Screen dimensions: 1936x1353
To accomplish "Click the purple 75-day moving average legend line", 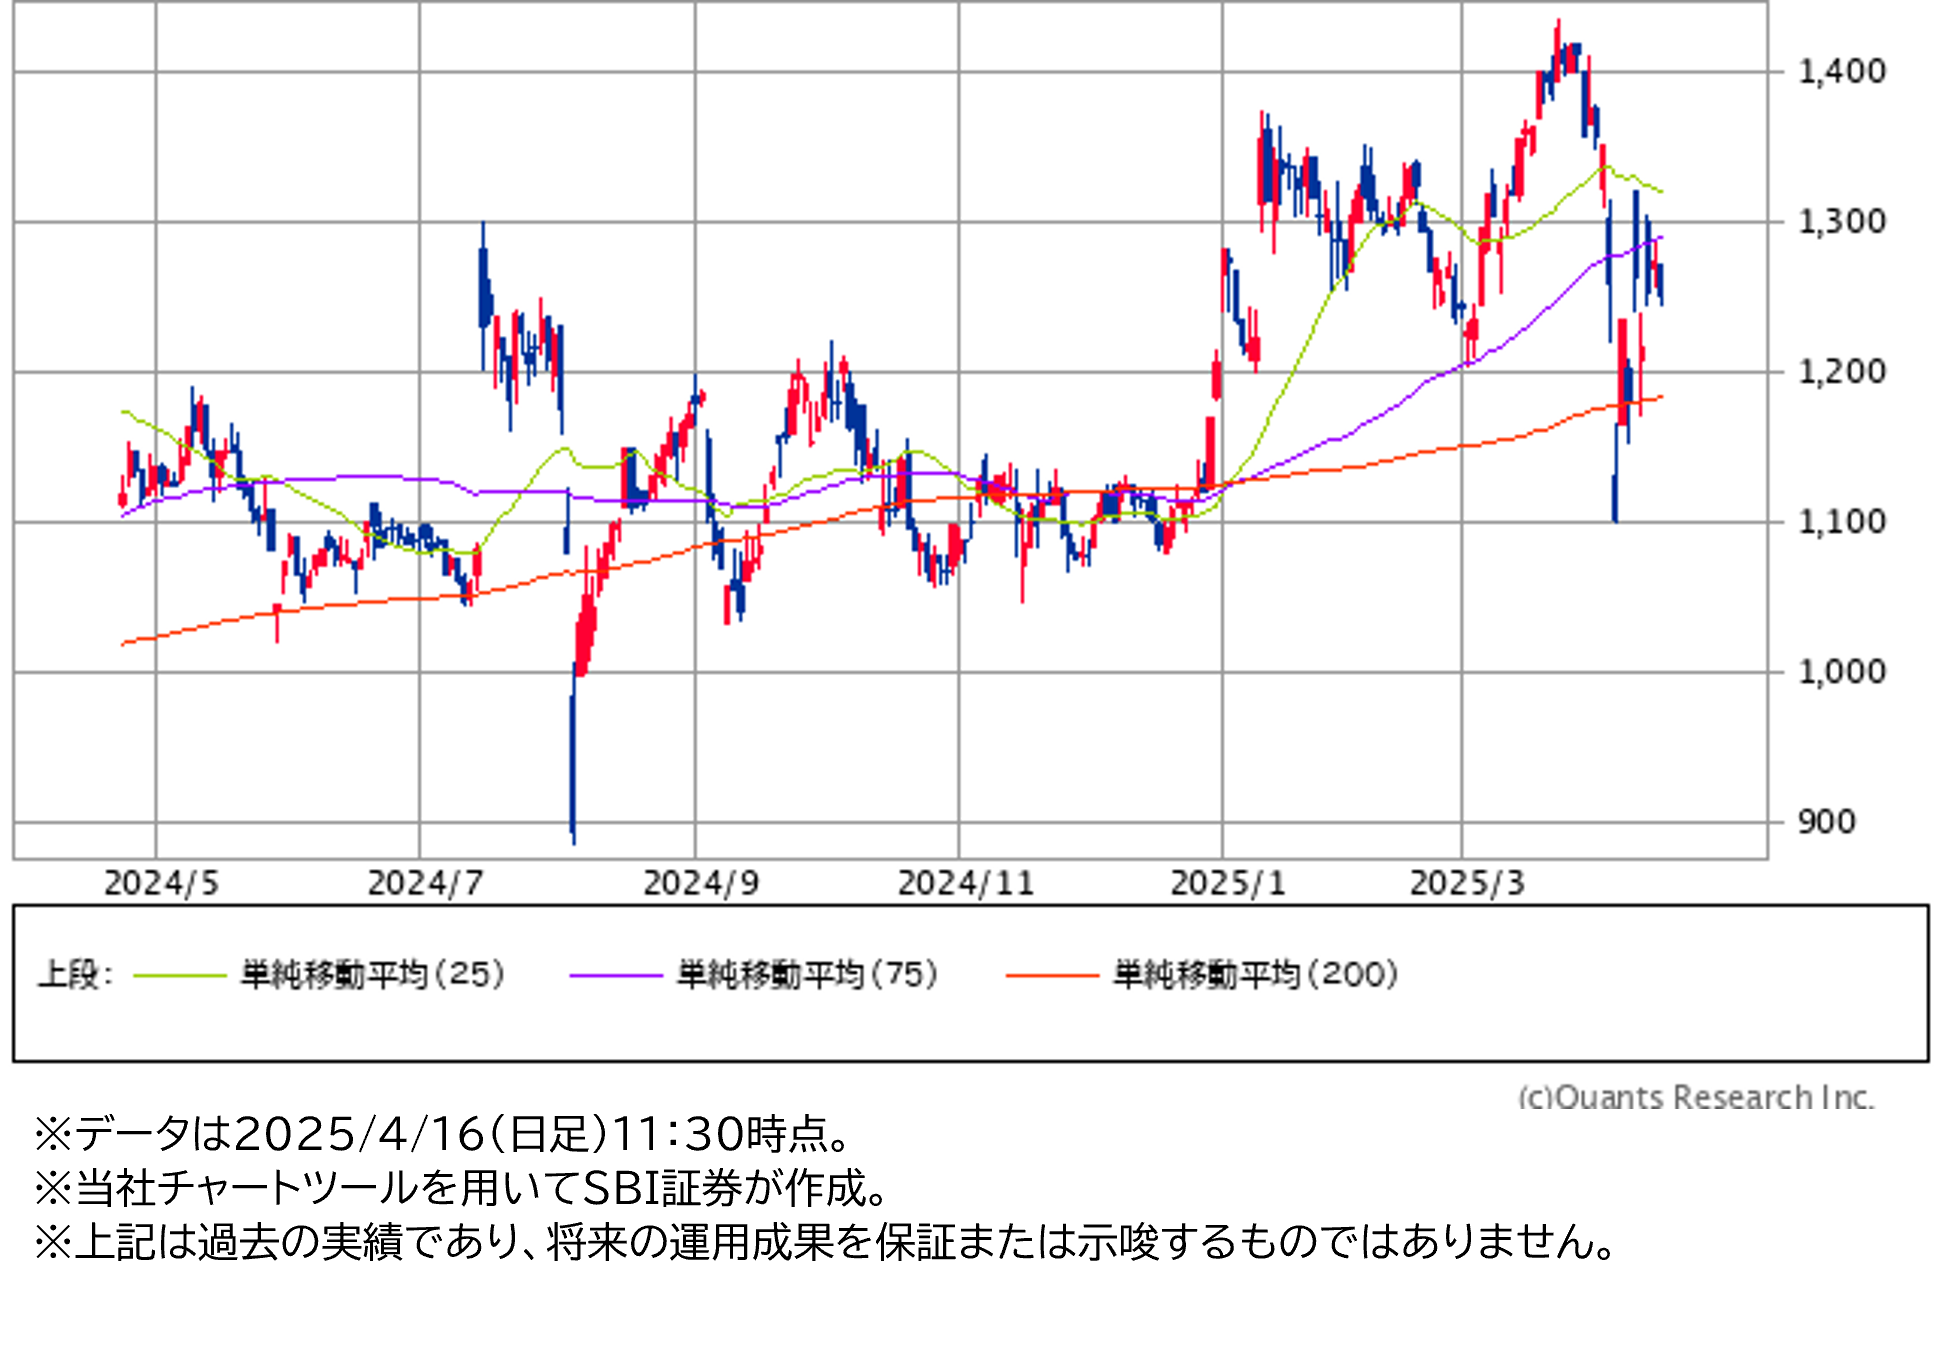I will point(616,975).
